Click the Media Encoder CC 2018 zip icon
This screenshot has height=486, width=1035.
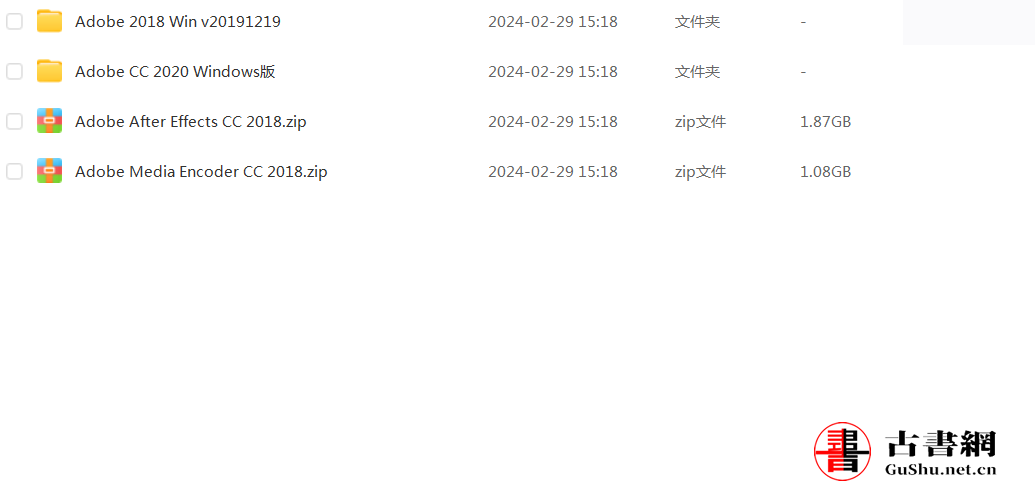pyautogui.click(x=50, y=171)
